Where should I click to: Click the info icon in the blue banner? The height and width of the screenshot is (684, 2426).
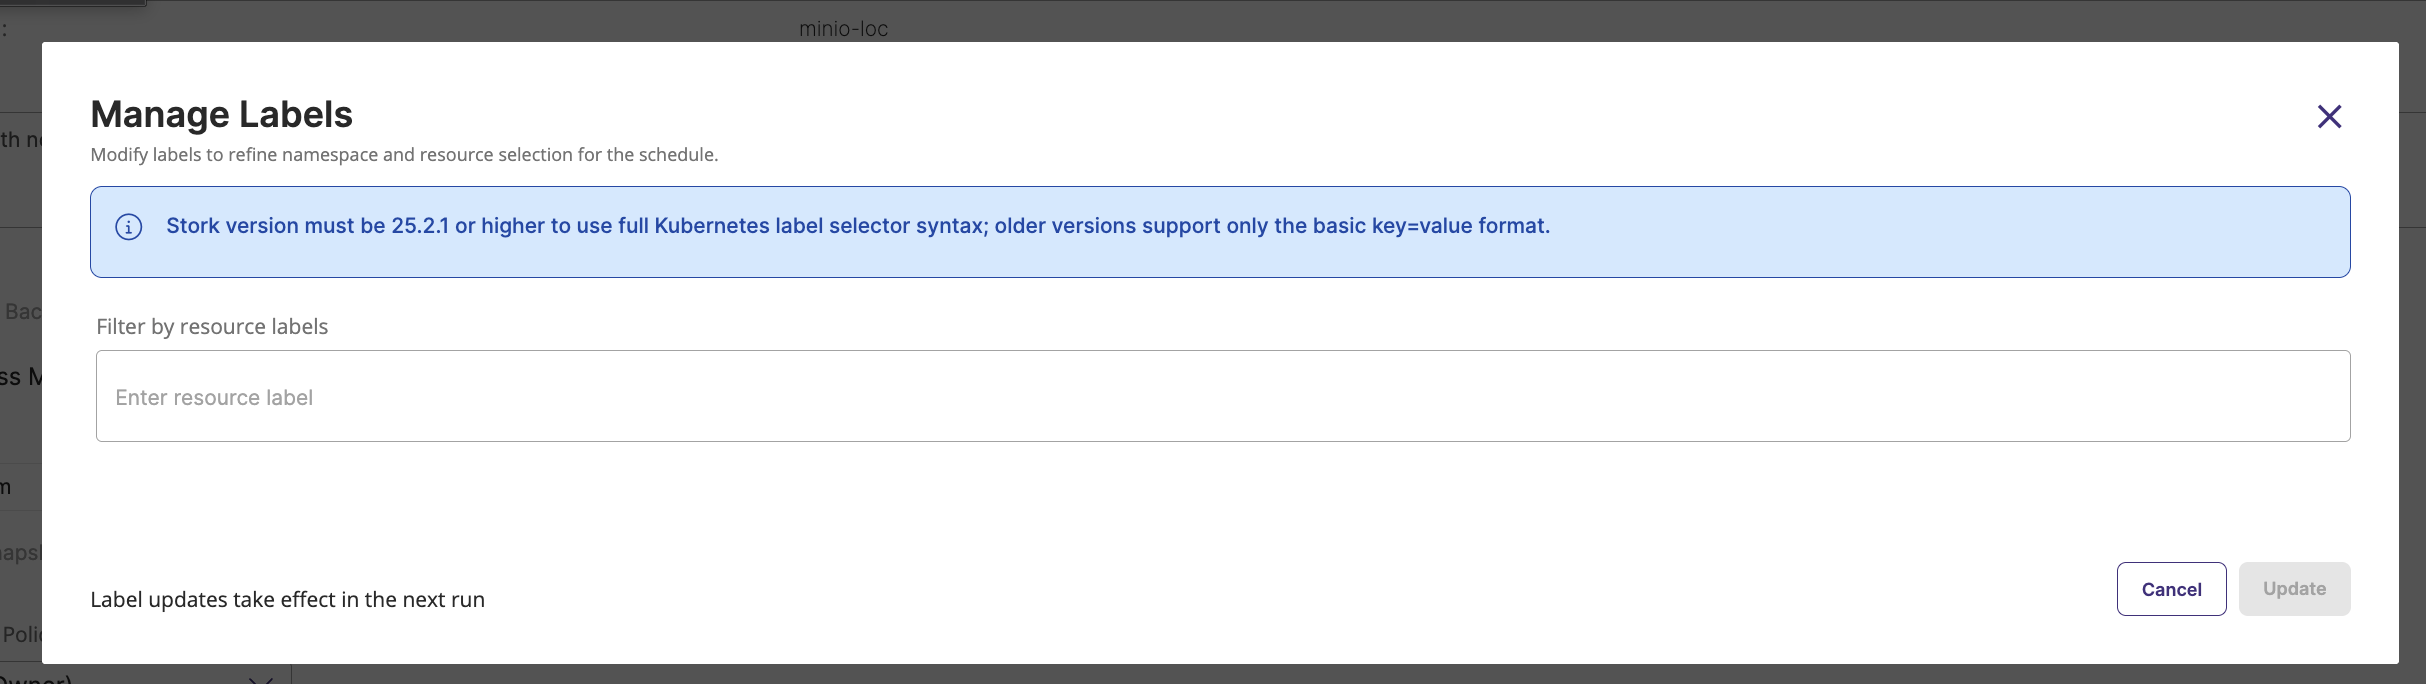(129, 227)
